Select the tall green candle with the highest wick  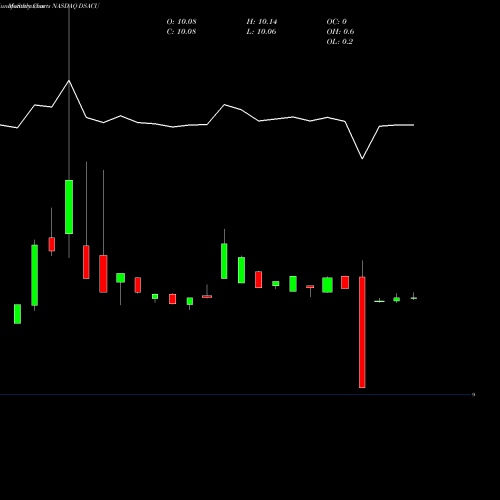69,207
